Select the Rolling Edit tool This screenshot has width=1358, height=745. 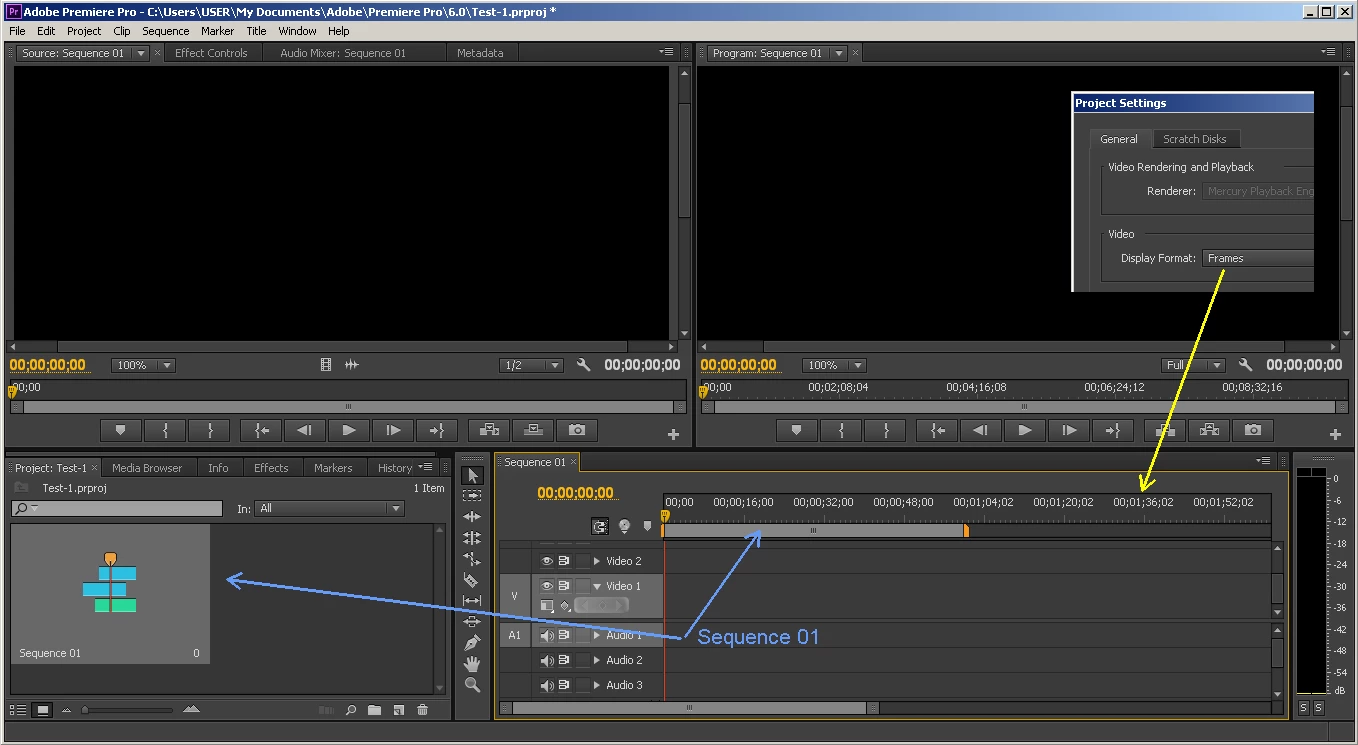pyautogui.click(x=472, y=538)
